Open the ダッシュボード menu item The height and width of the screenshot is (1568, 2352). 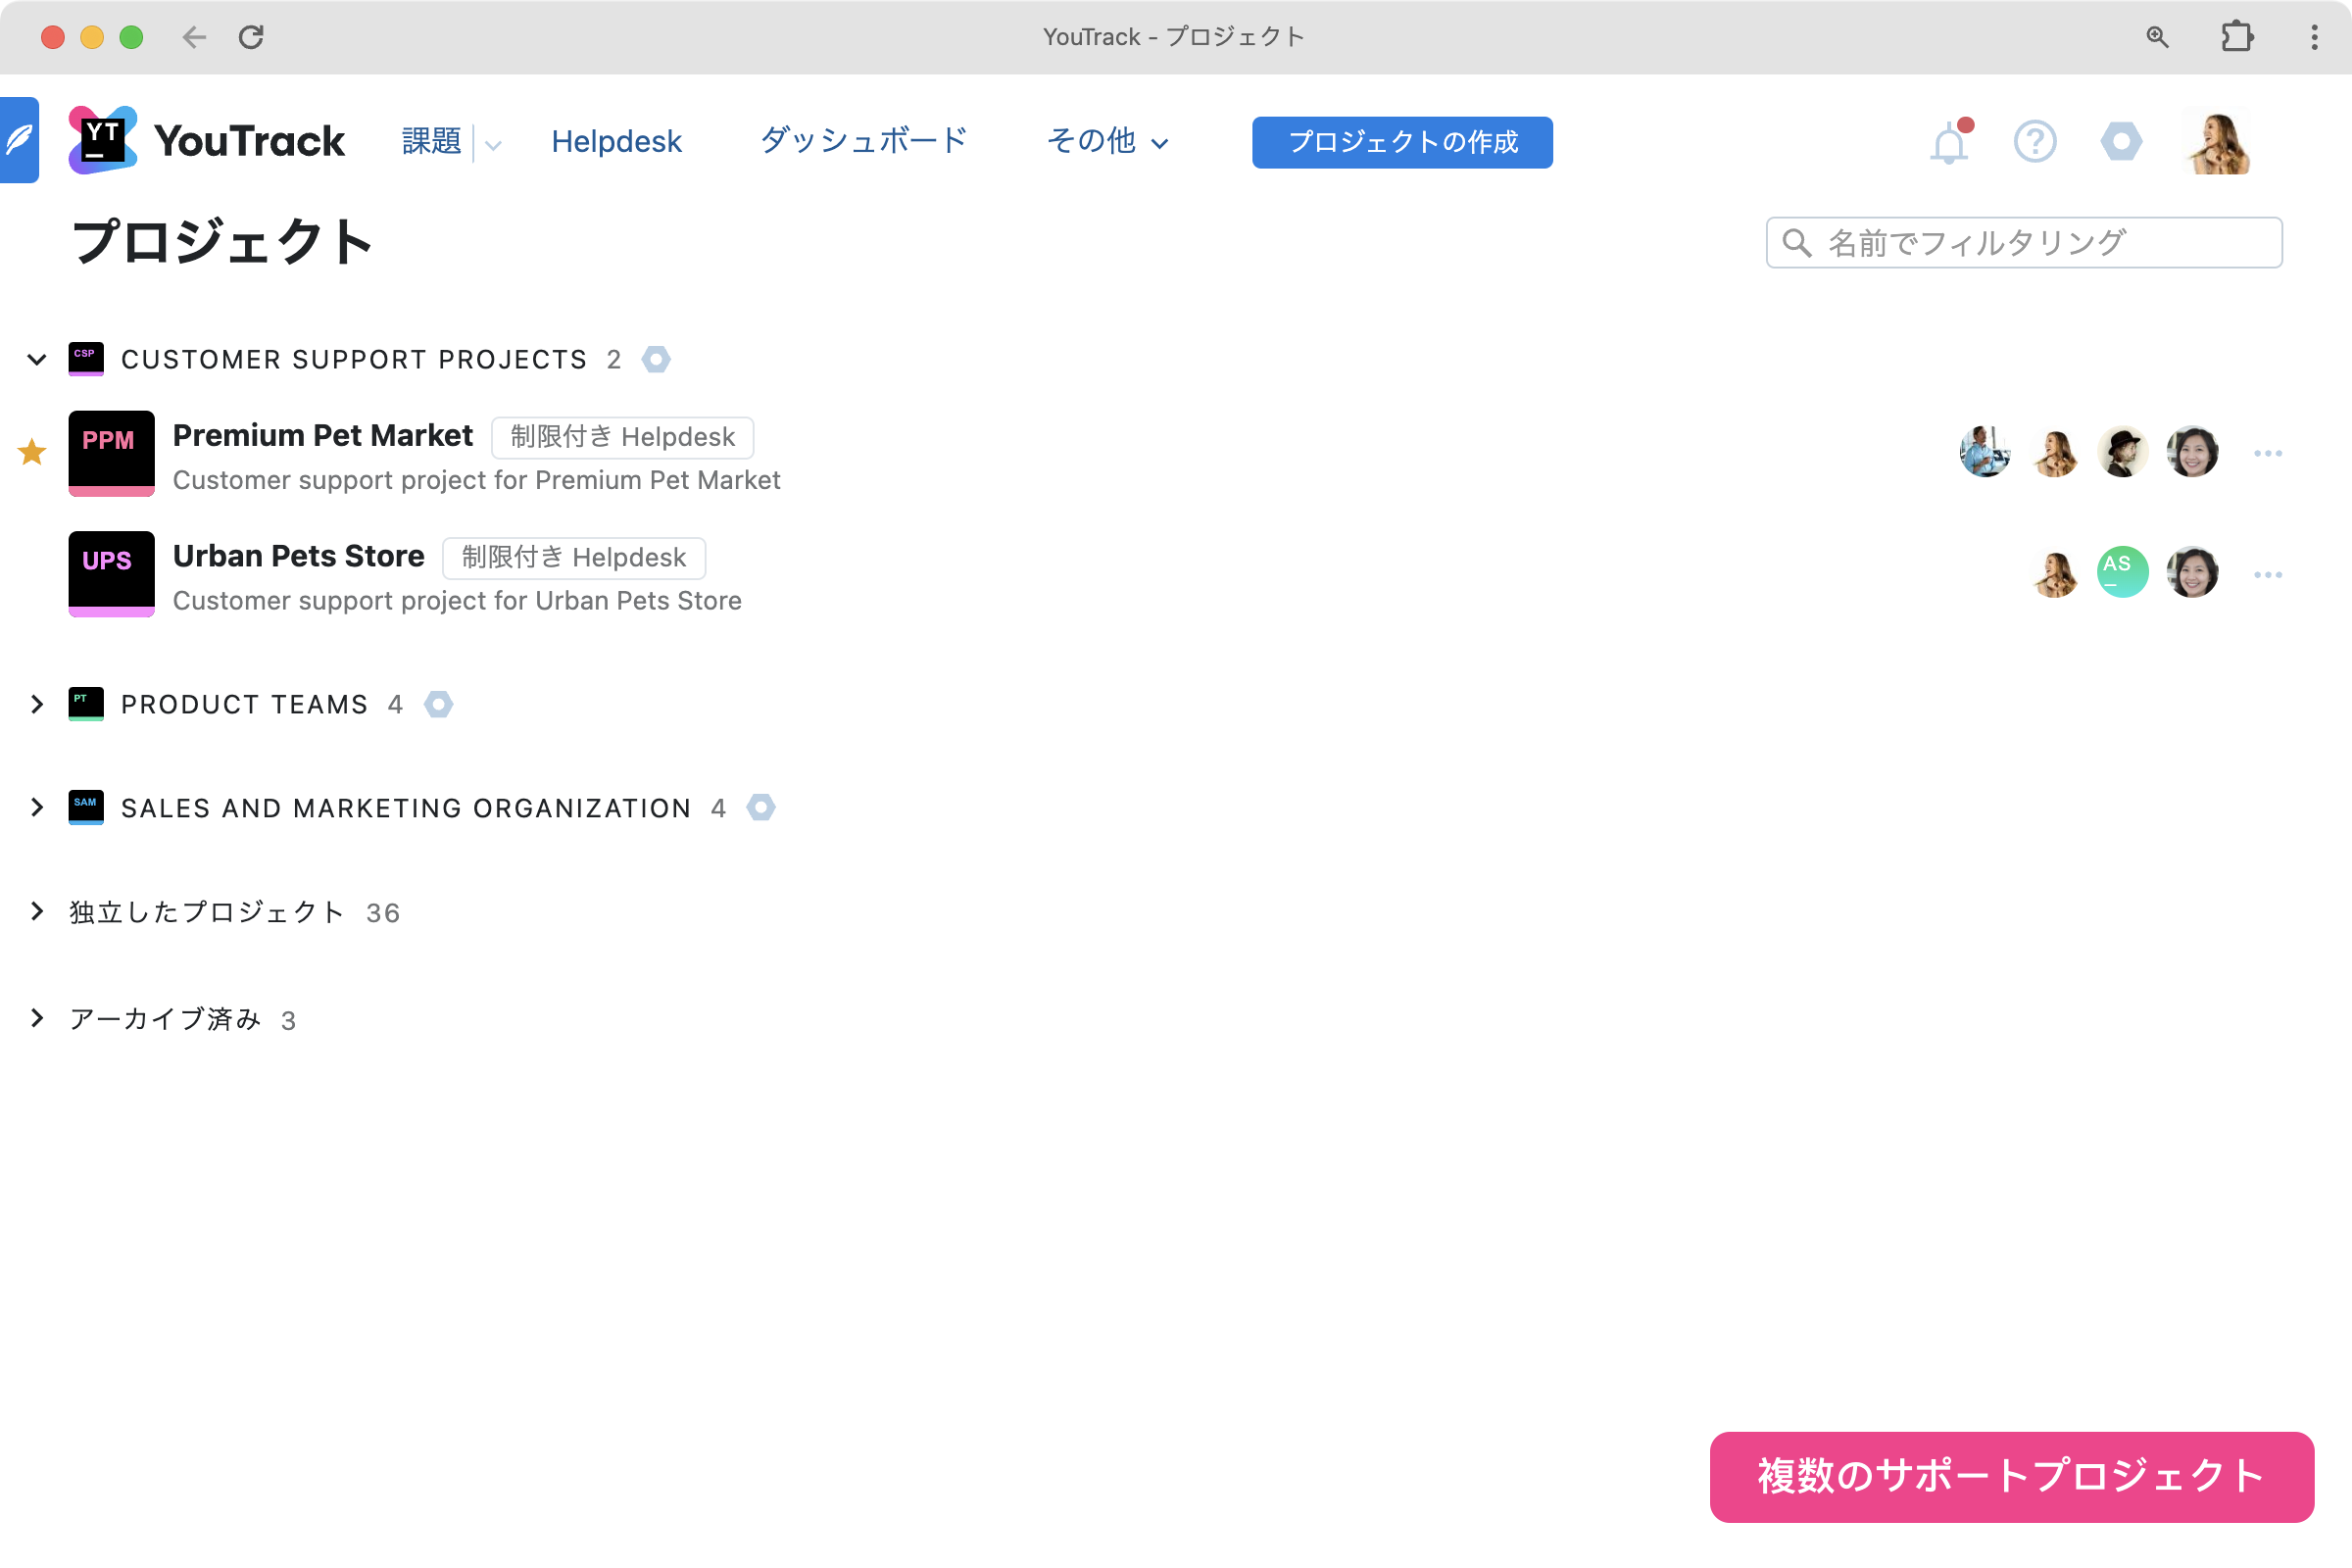[863, 141]
